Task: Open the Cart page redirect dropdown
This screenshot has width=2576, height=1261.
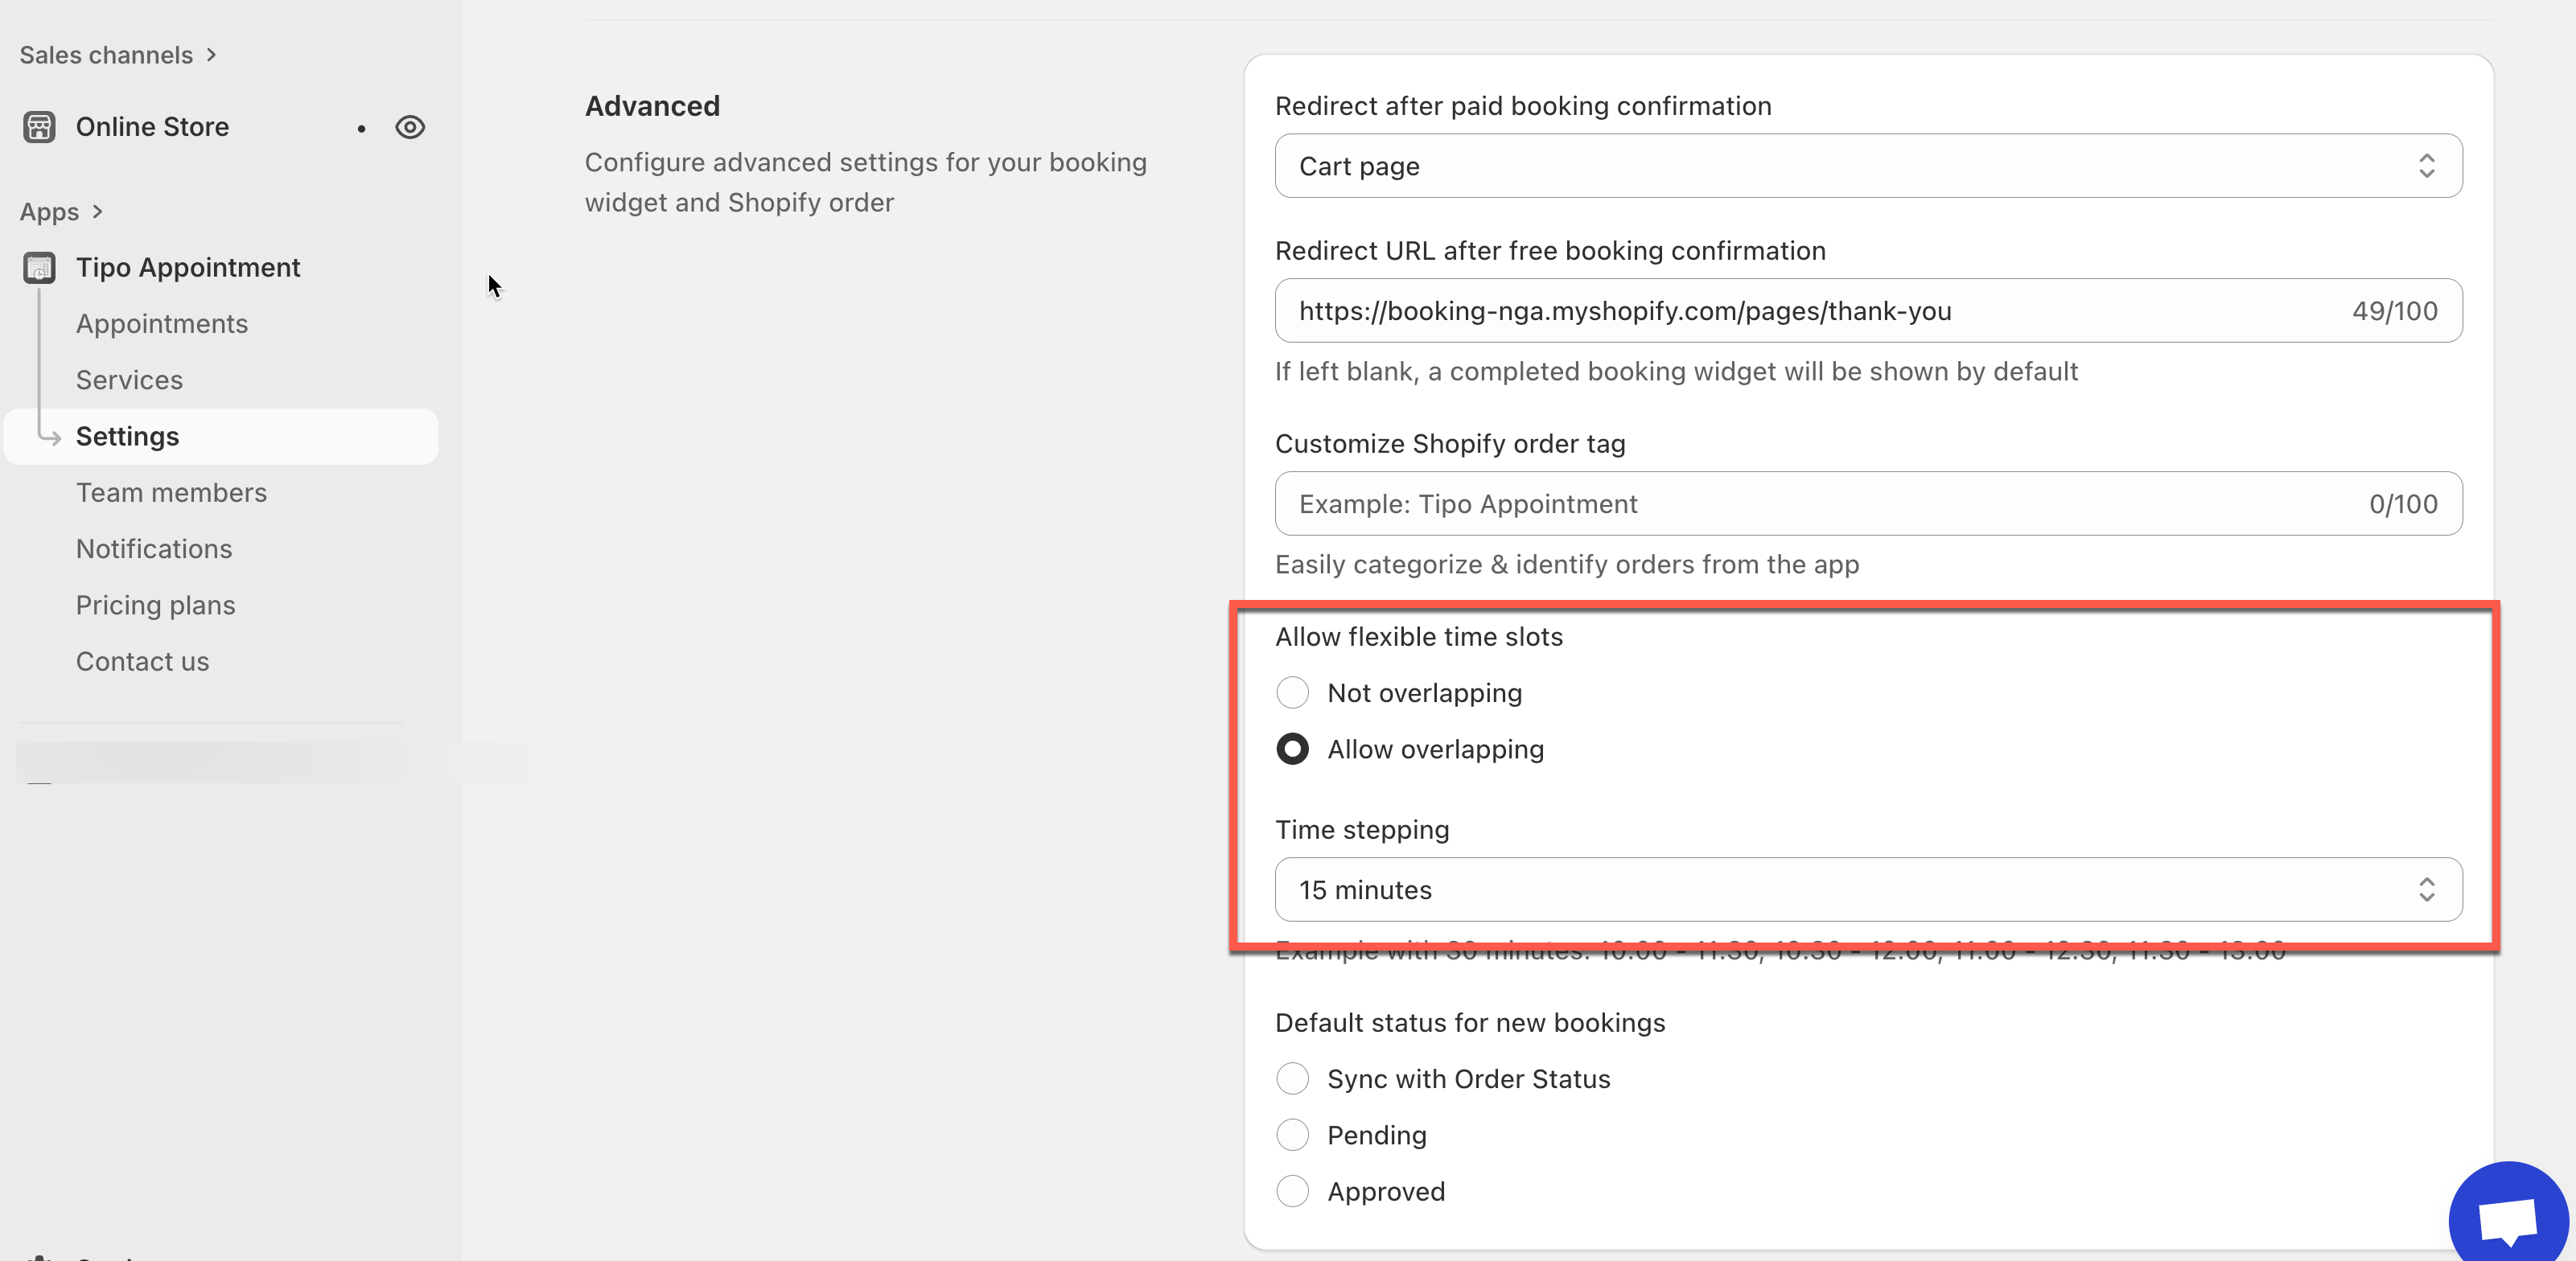Action: coord(1867,166)
